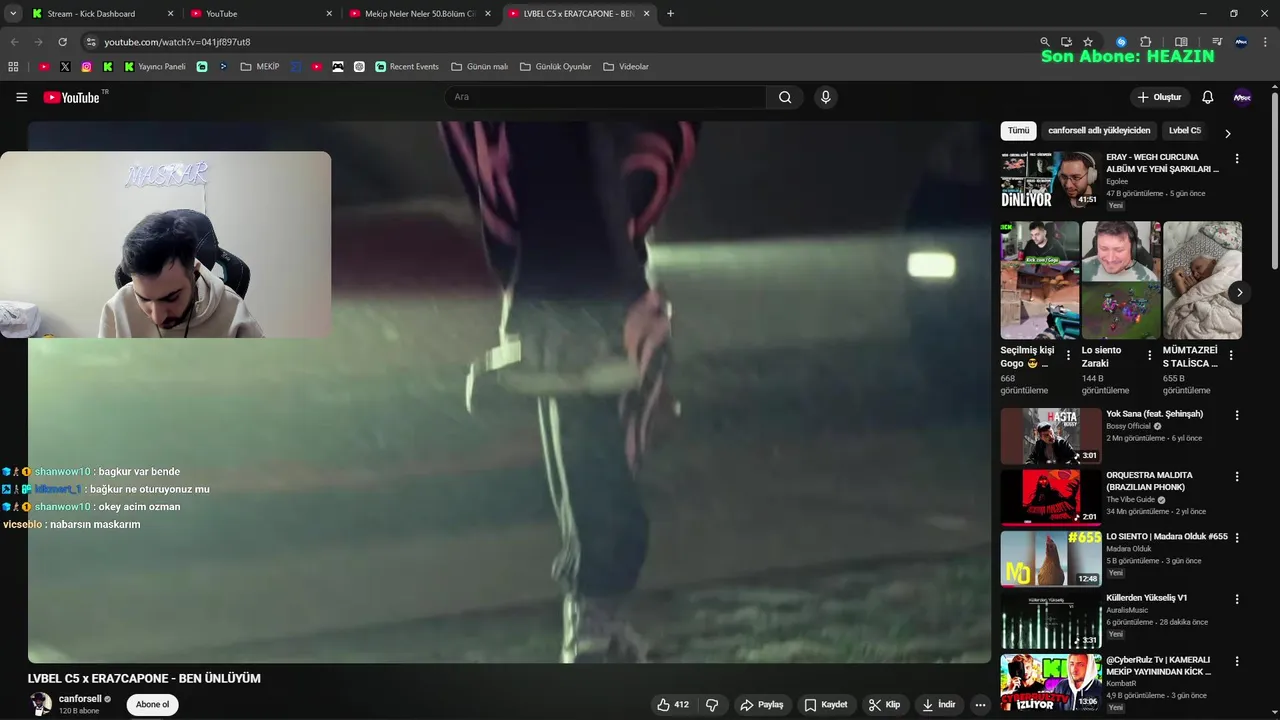Open options for LO SIENTO Madara Olduk video

1237,538
